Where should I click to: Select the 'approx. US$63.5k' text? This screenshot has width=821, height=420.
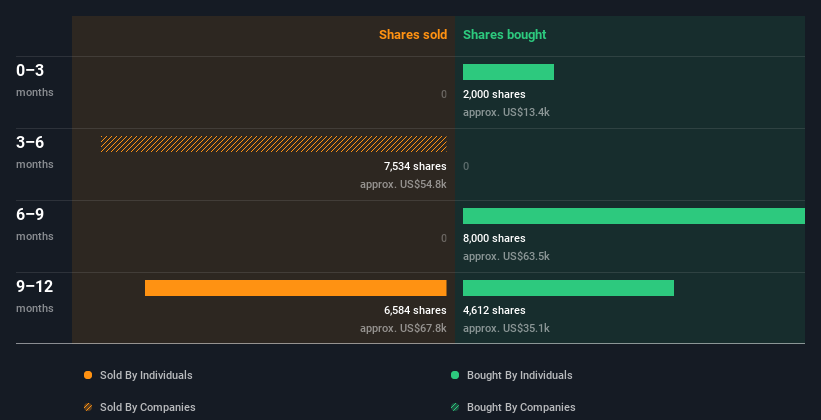click(x=506, y=256)
